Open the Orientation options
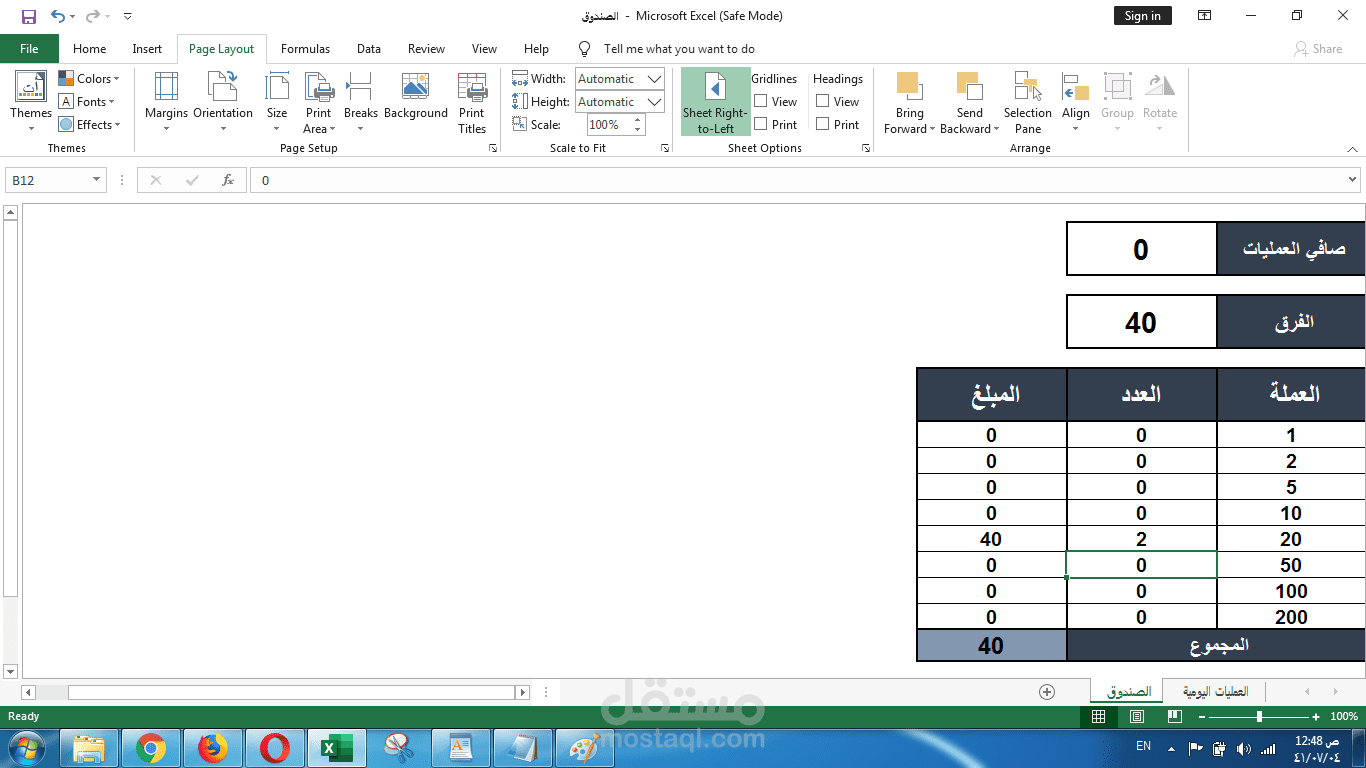This screenshot has height=768, width=1366. (x=223, y=103)
